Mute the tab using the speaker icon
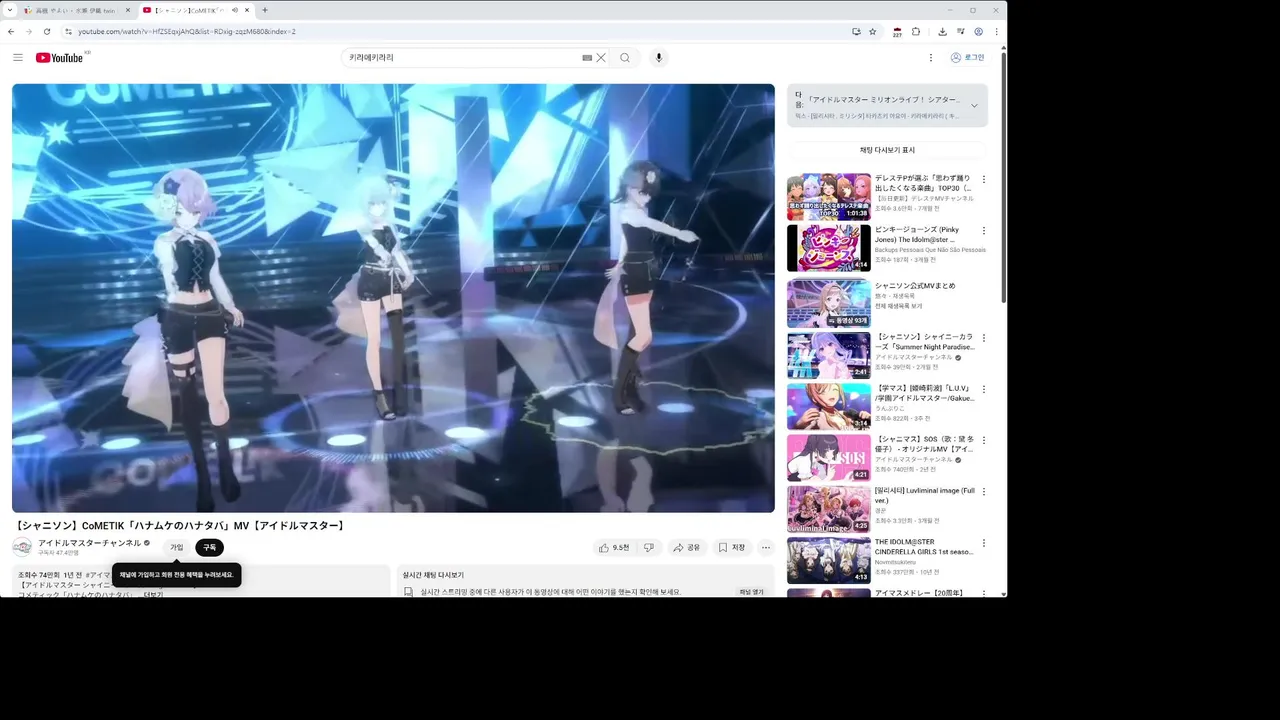 (x=235, y=10)
